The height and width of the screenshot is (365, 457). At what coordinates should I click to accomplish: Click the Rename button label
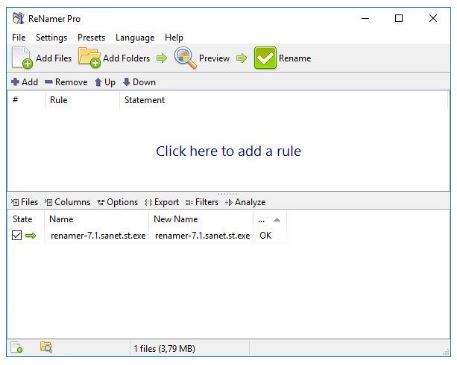[x=295, y=58]
